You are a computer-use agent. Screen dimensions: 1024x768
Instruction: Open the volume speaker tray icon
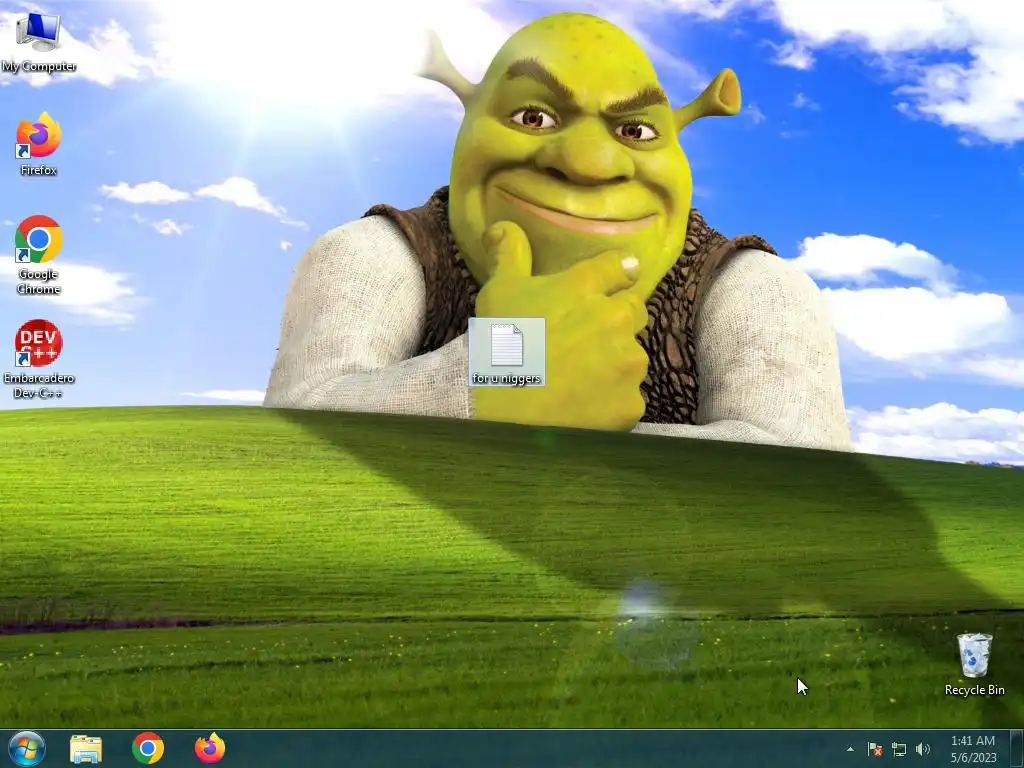pyautogui.click(x=923, y=749)
